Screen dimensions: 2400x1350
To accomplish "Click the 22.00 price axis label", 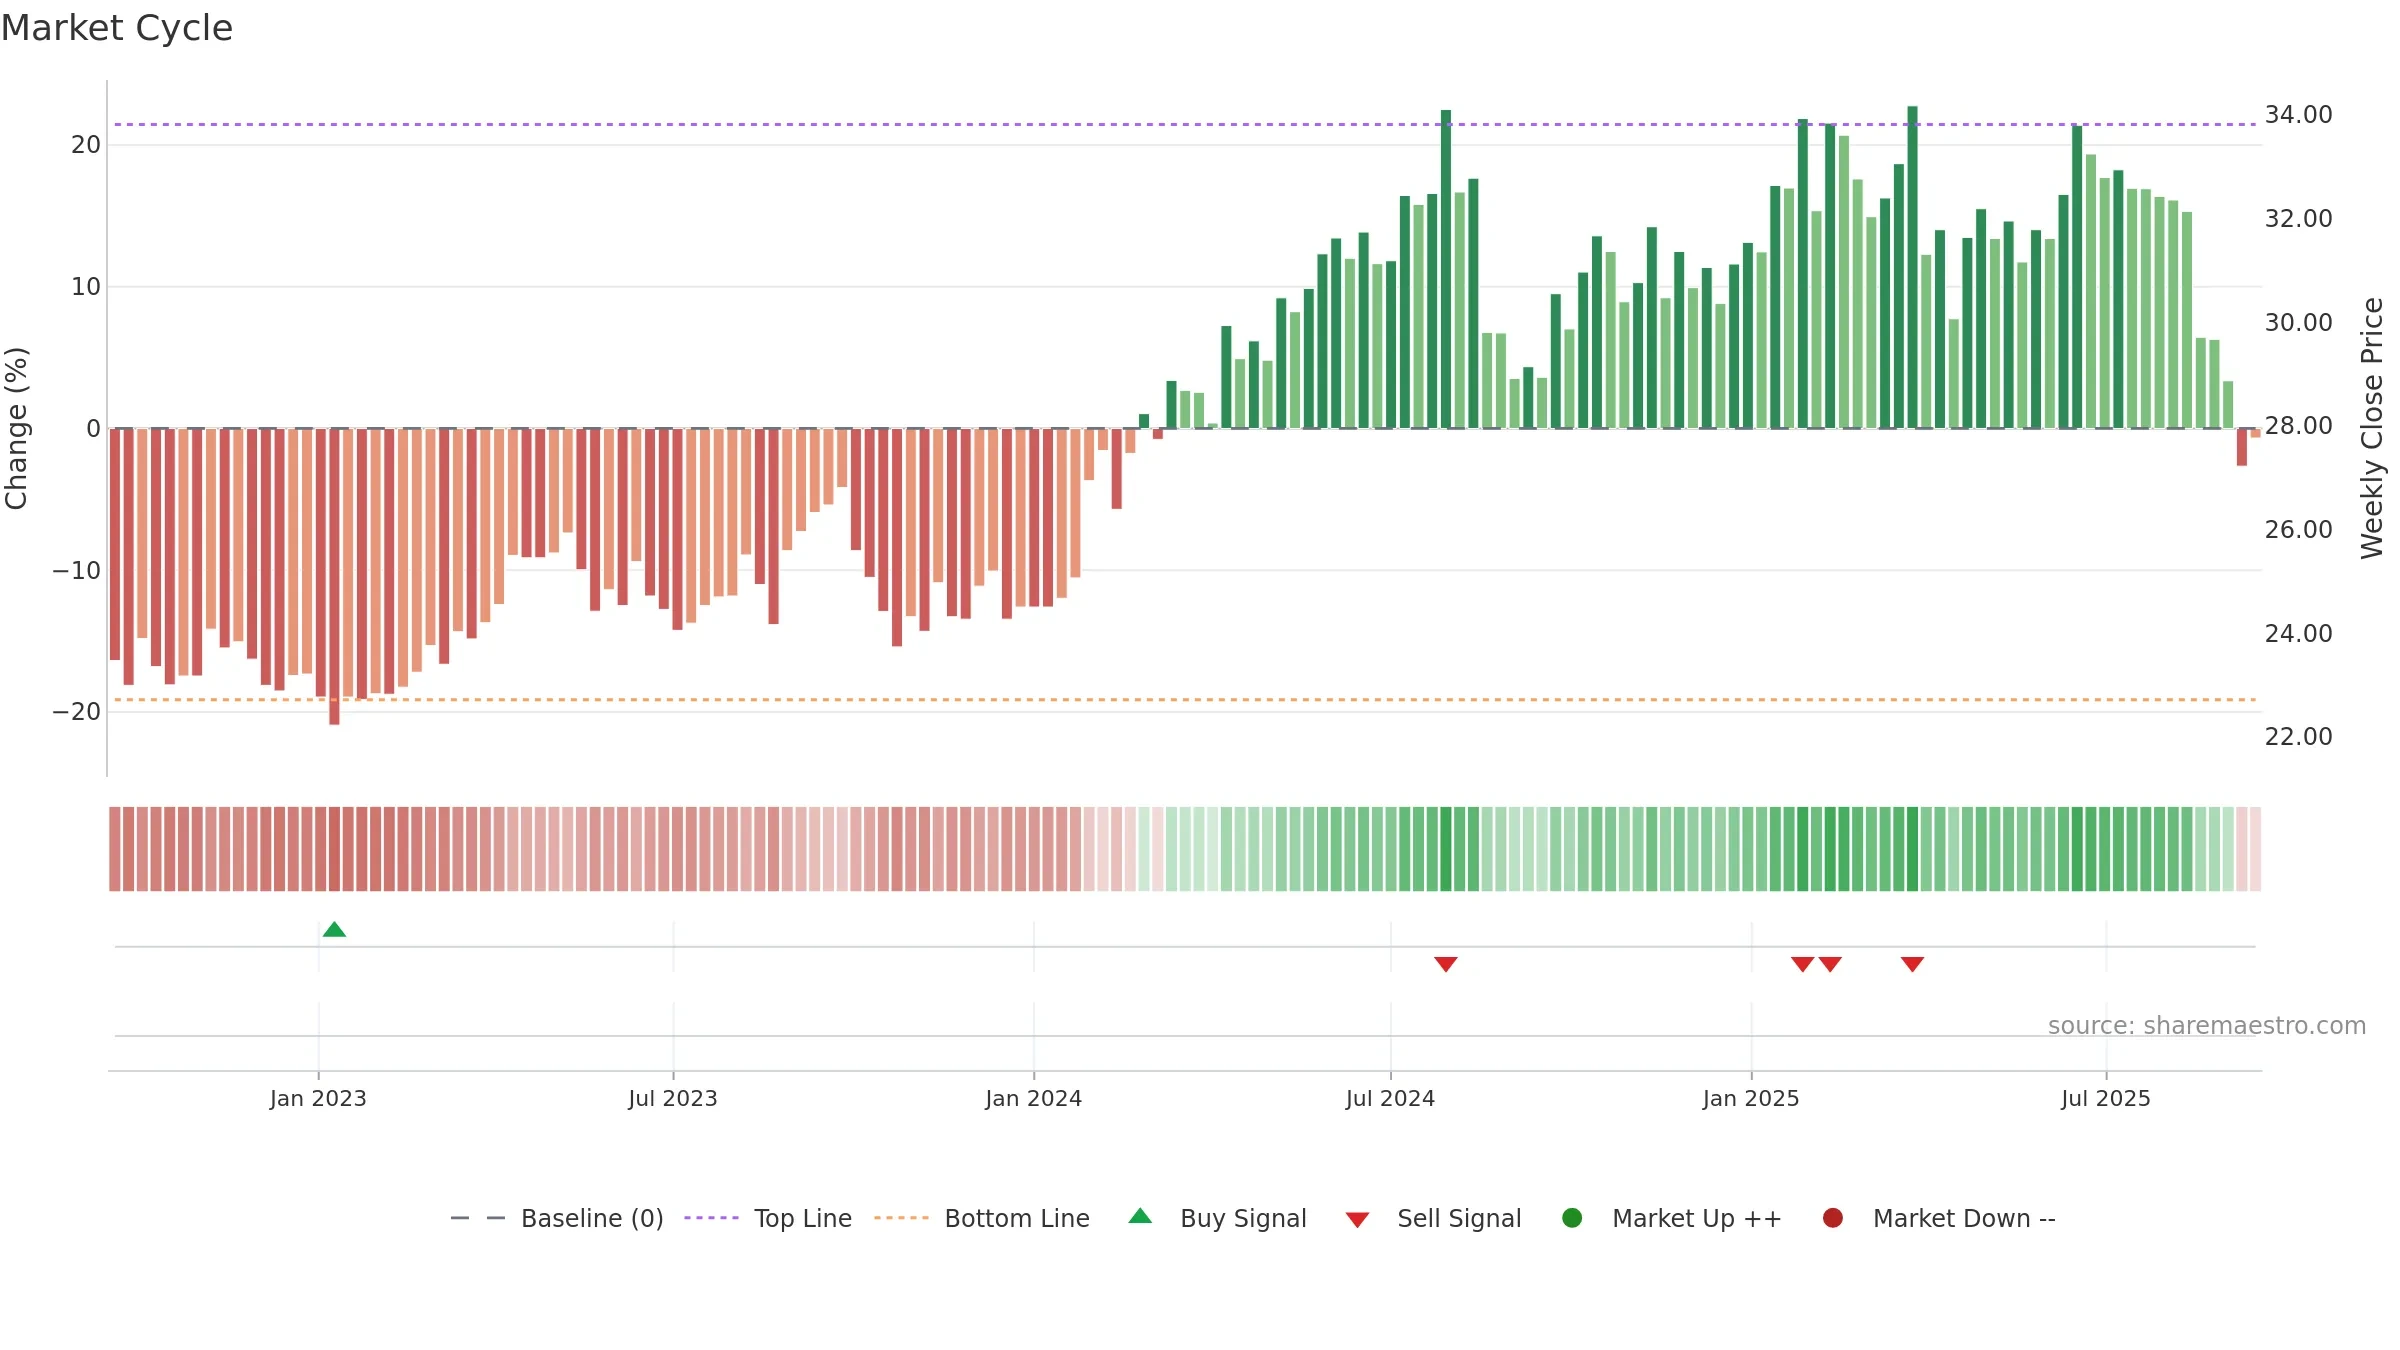I will coord(2299,737).
